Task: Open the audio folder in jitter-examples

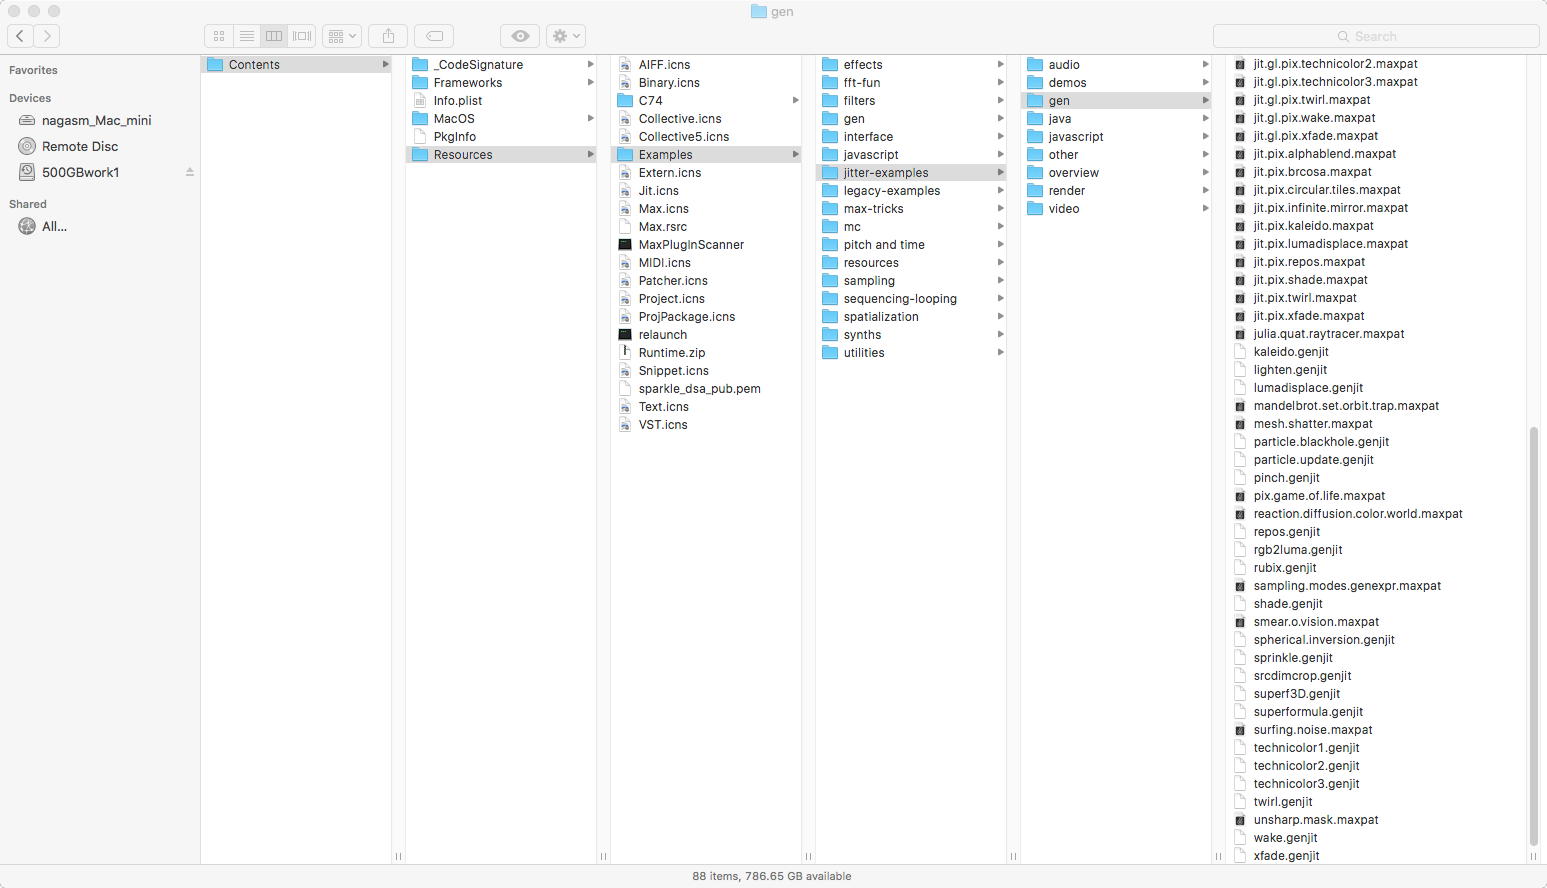Action: click(1064, 64)
